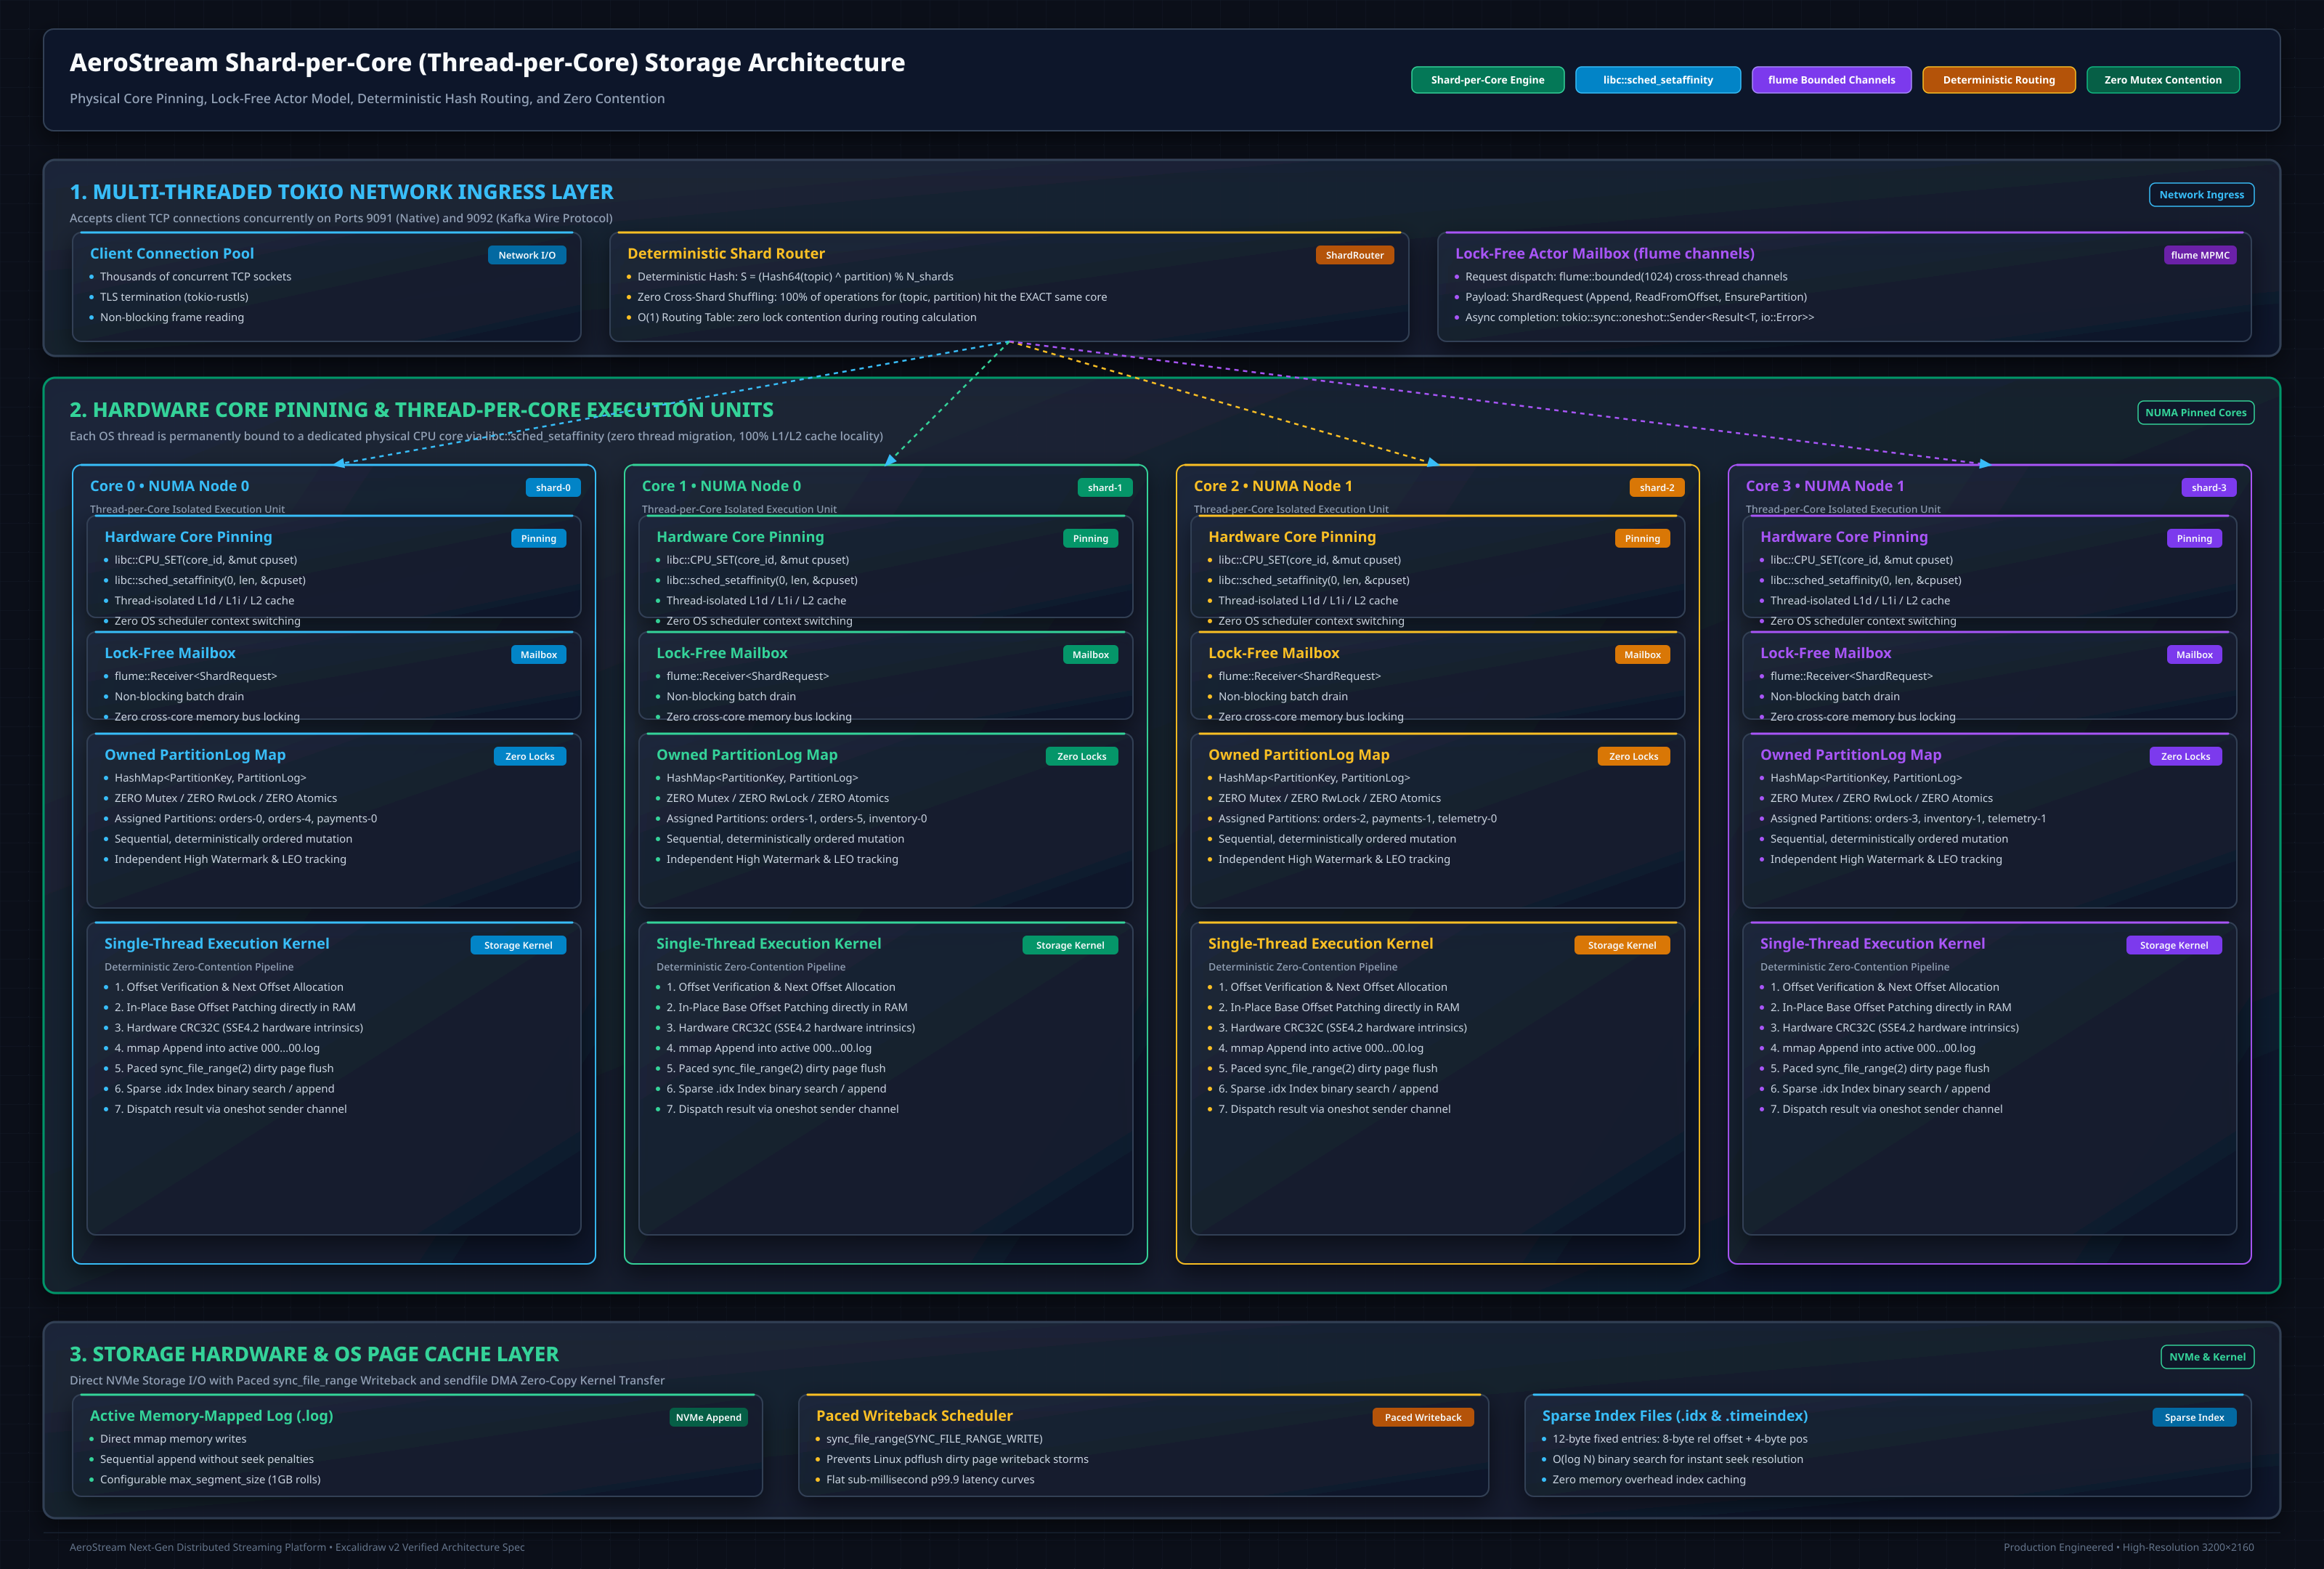Click the Deterministic Shard Router heading
The width and height of the screenshot is (2324, 1569).
726,254
